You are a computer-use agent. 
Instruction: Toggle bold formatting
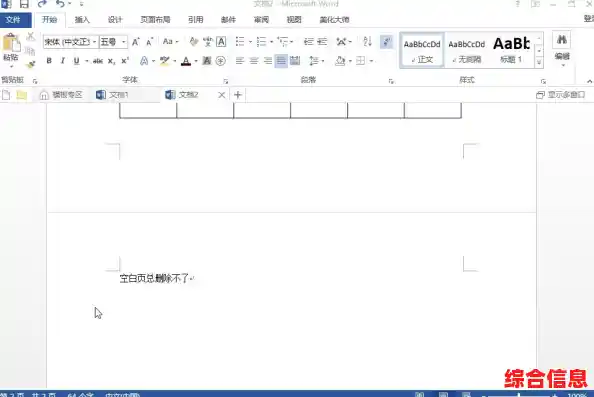[49, 61]
